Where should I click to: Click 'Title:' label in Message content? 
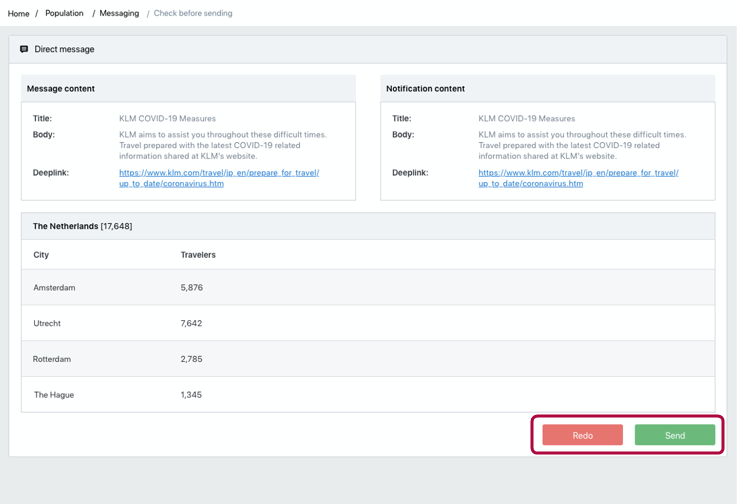pyautogui.click(x=43, y=118)
